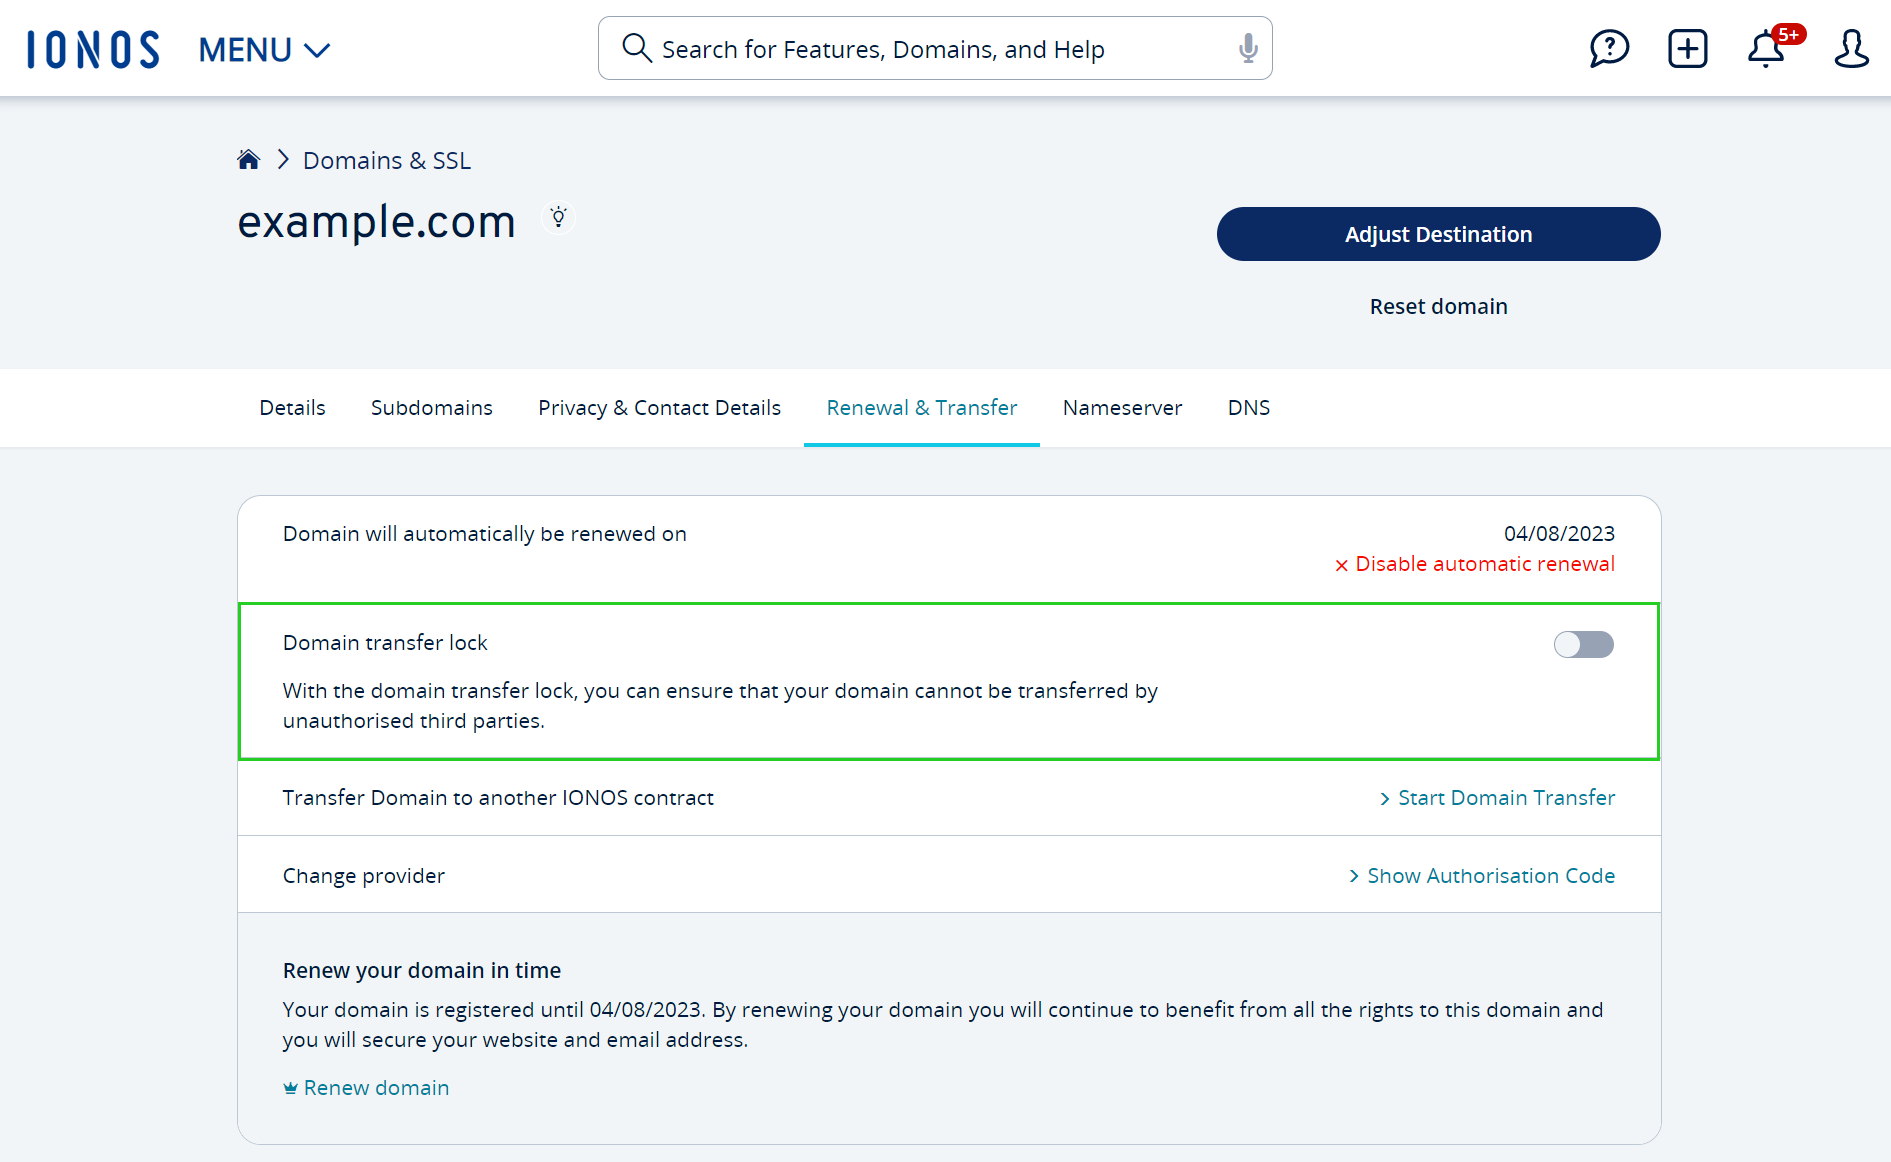
Task: Click the Reset domain link
Action: (x=1438, y=307)
